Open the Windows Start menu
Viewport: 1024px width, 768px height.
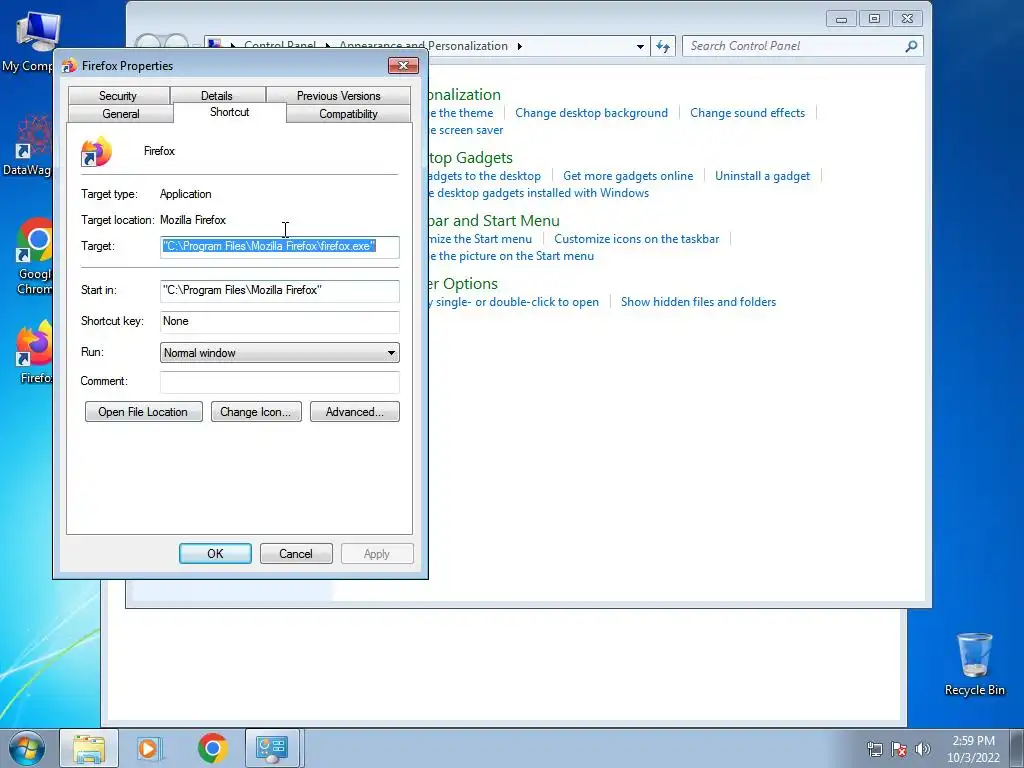pyautogui.click(x=27, y=748)
